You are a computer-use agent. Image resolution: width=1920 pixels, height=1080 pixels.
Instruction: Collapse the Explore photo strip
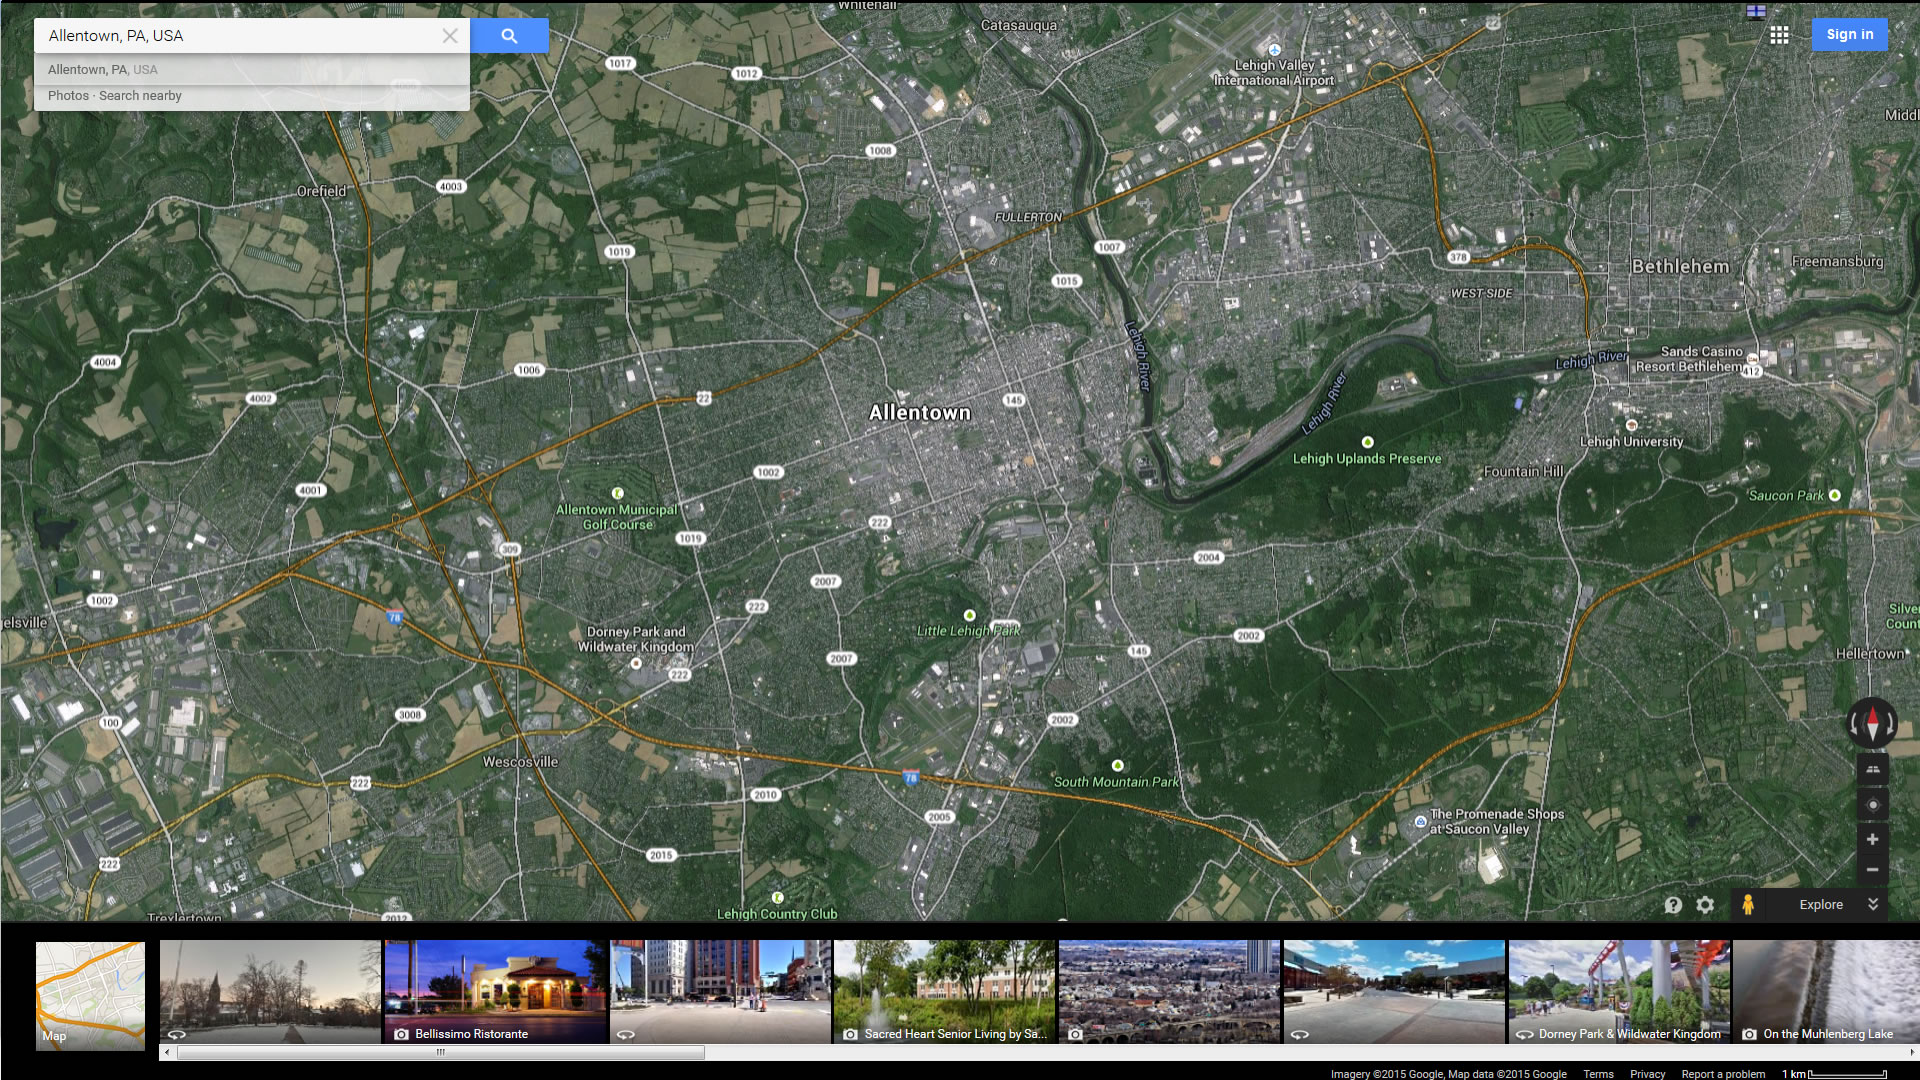click(x=1873, y=904)
